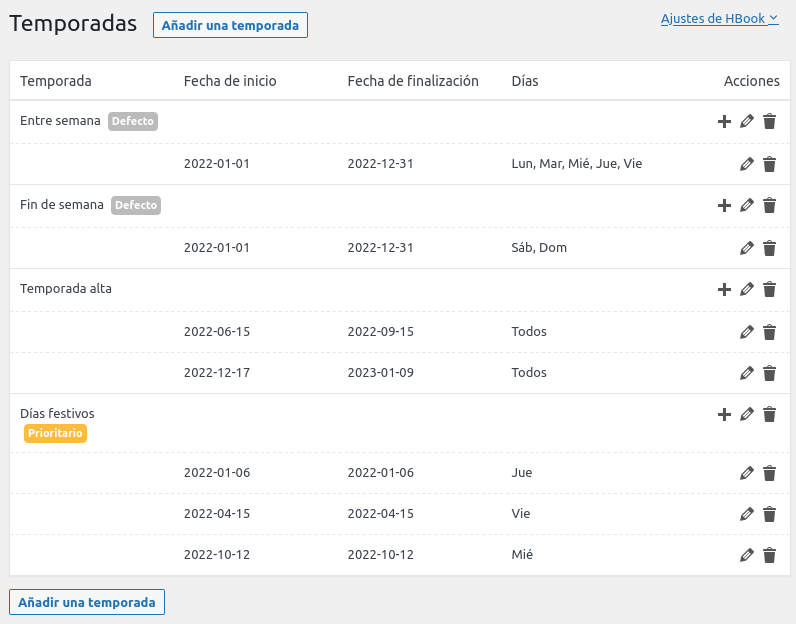796x624 pixels.
Task: Delete the 2022-12-17 date range row
Action: (x=769, y=373)
